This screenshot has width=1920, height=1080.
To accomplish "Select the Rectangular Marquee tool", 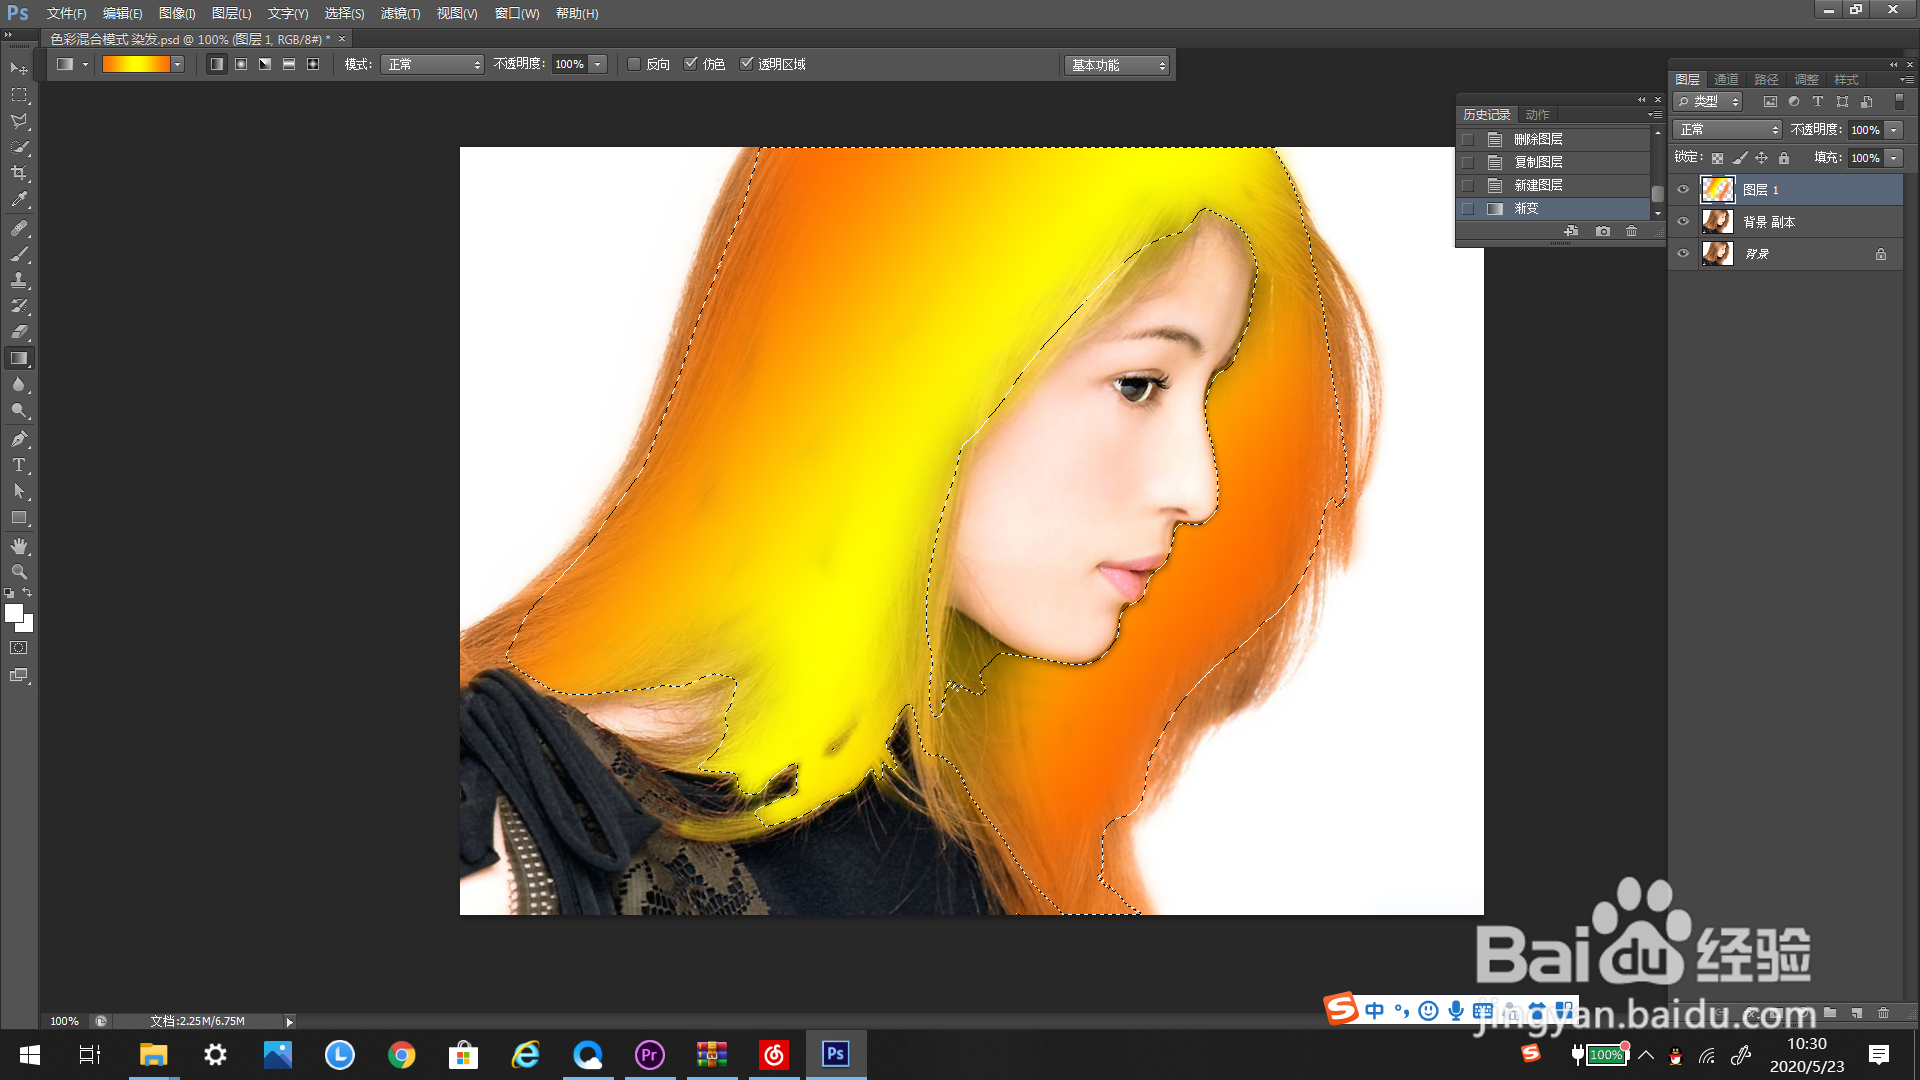I will (x=19, y=95).
